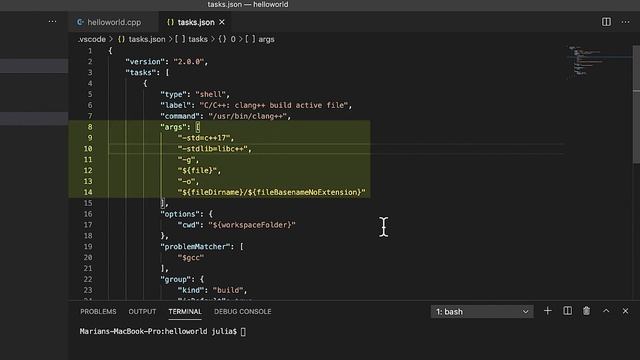The image size is (640, 360).
Task: Select the tasks.json editor tab
Action: point(196,22)
